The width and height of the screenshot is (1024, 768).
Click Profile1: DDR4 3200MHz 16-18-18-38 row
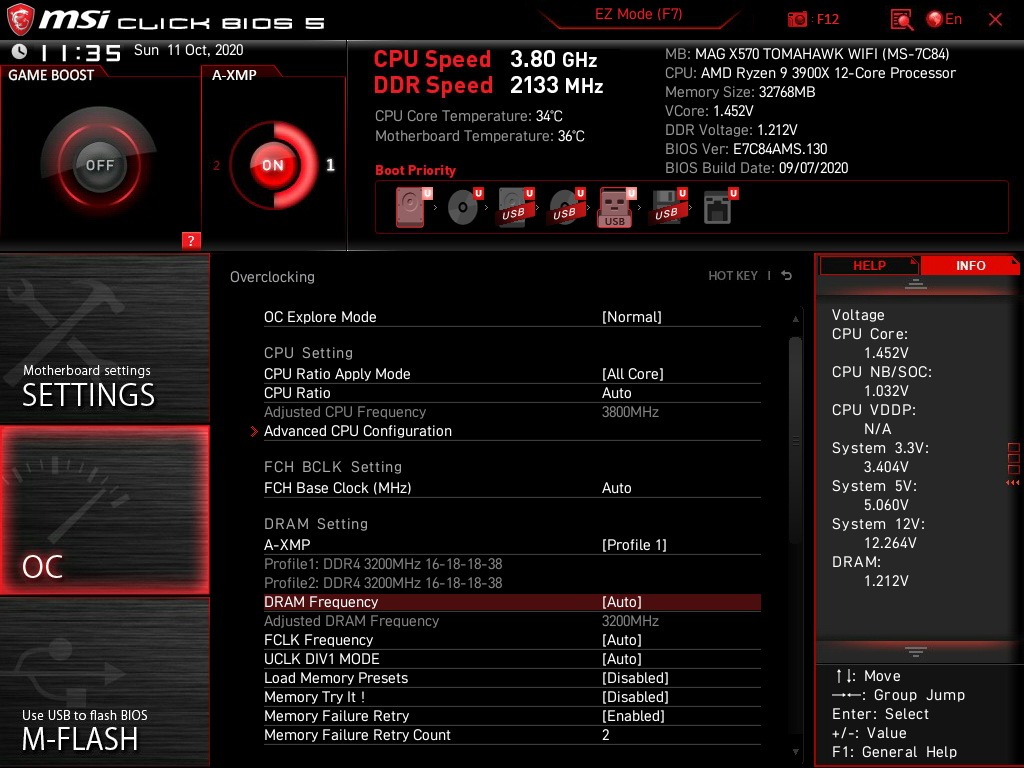click(x=383, y=564)
